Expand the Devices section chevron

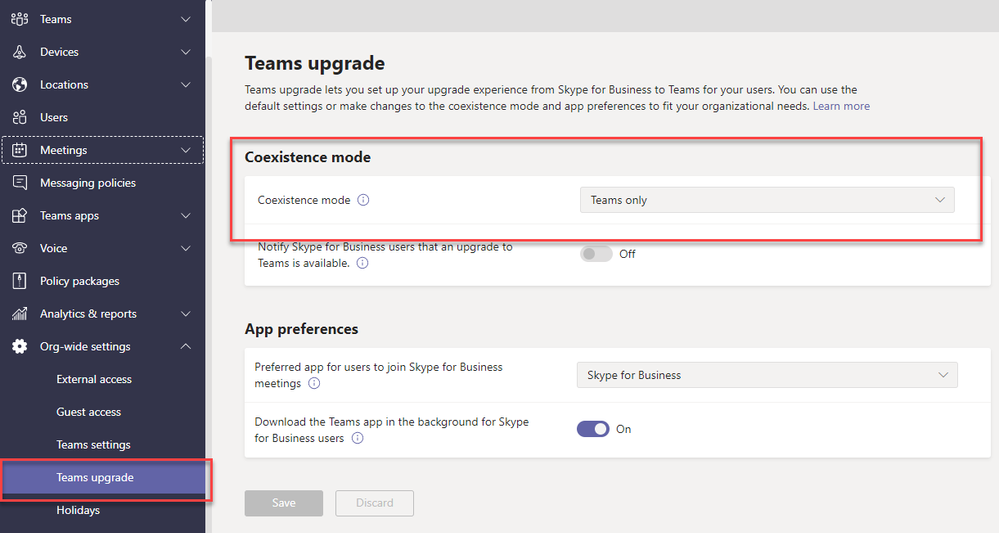185,52
